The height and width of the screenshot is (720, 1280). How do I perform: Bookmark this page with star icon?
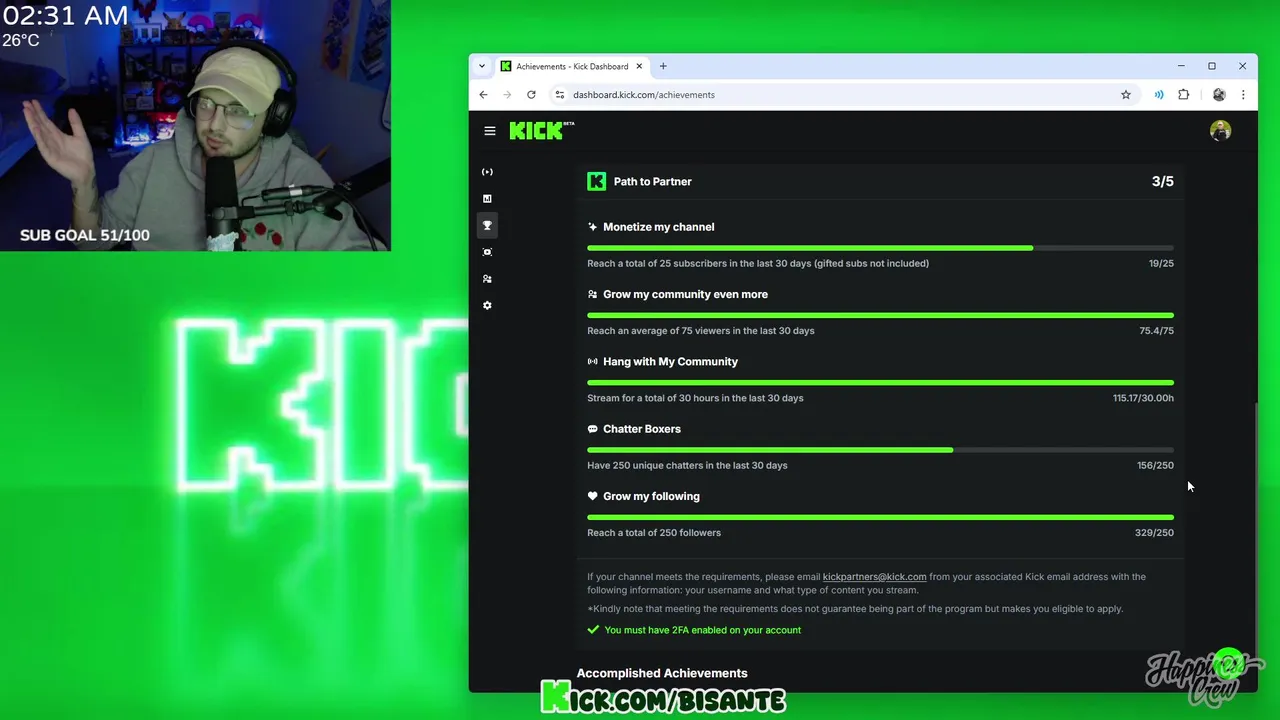click(x=1126, y=95)
